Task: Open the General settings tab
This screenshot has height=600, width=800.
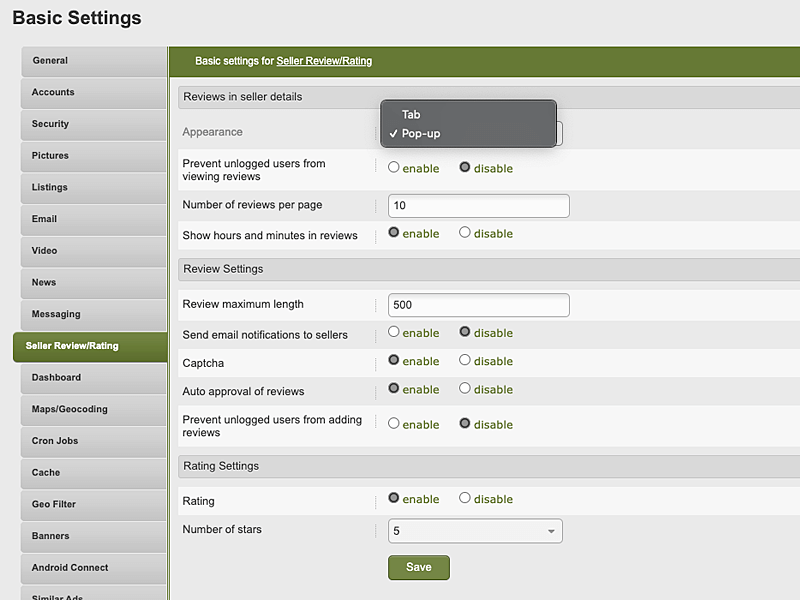Action: click(x=94, y=61)
